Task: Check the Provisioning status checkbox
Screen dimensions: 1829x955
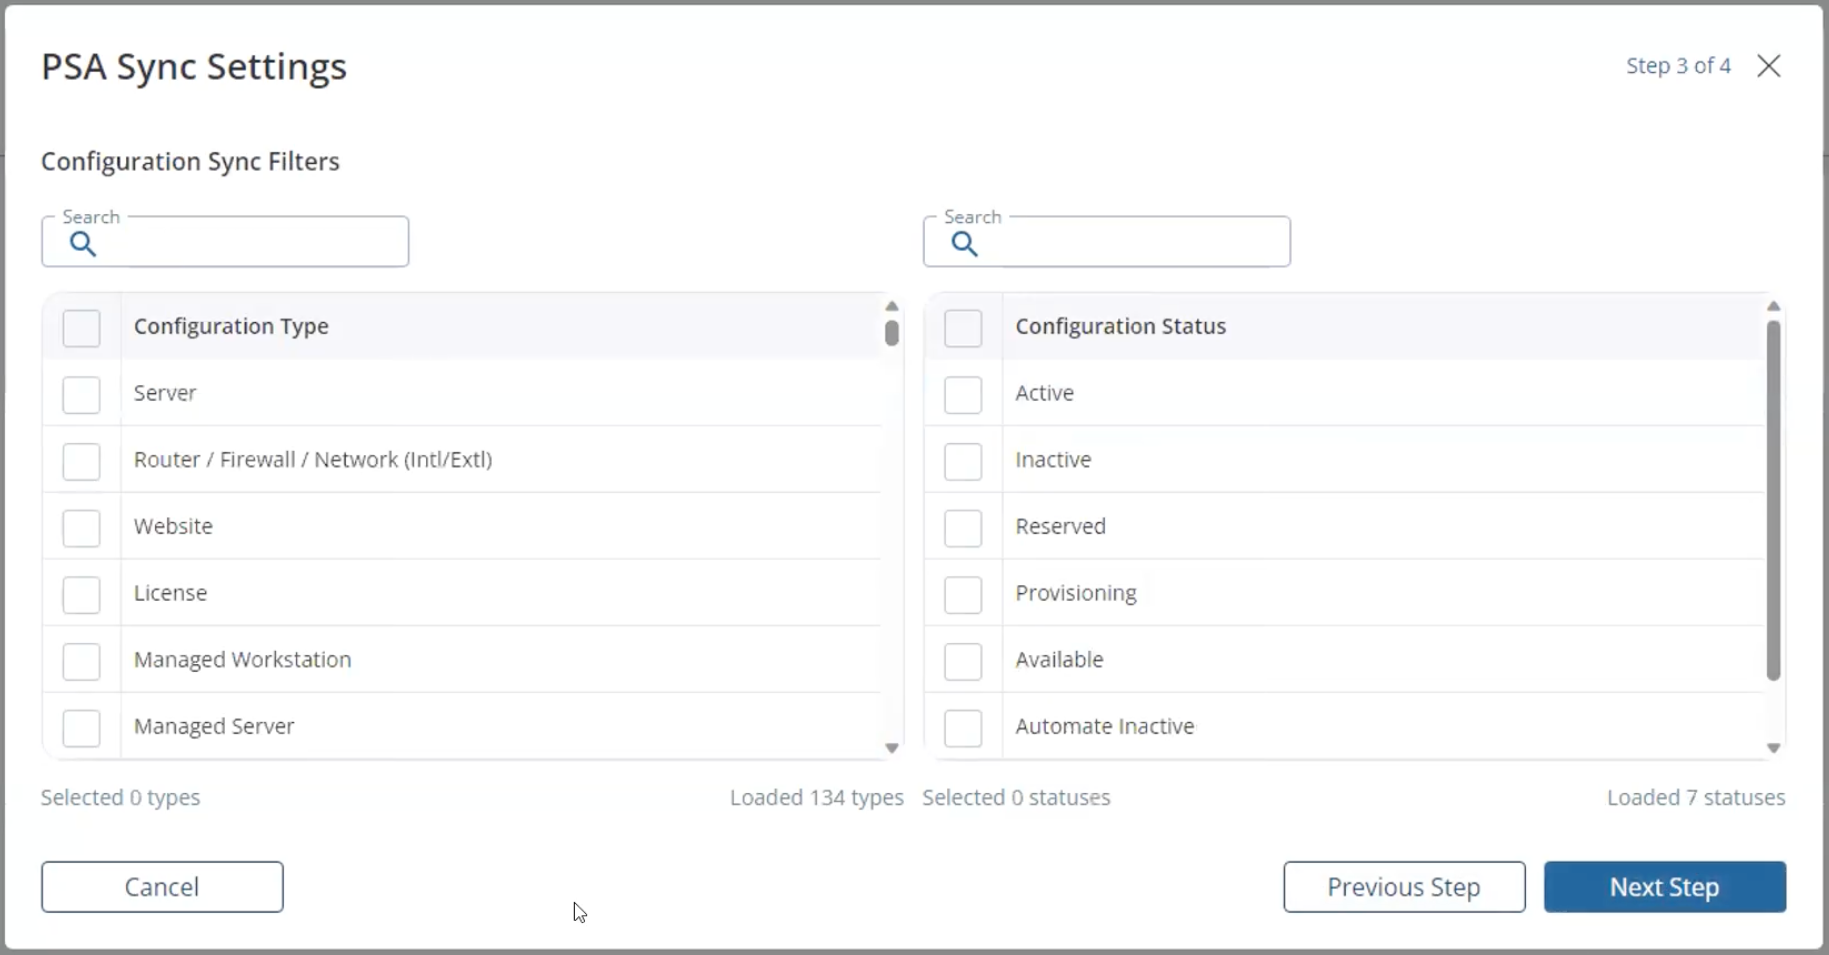Action: 963,594
